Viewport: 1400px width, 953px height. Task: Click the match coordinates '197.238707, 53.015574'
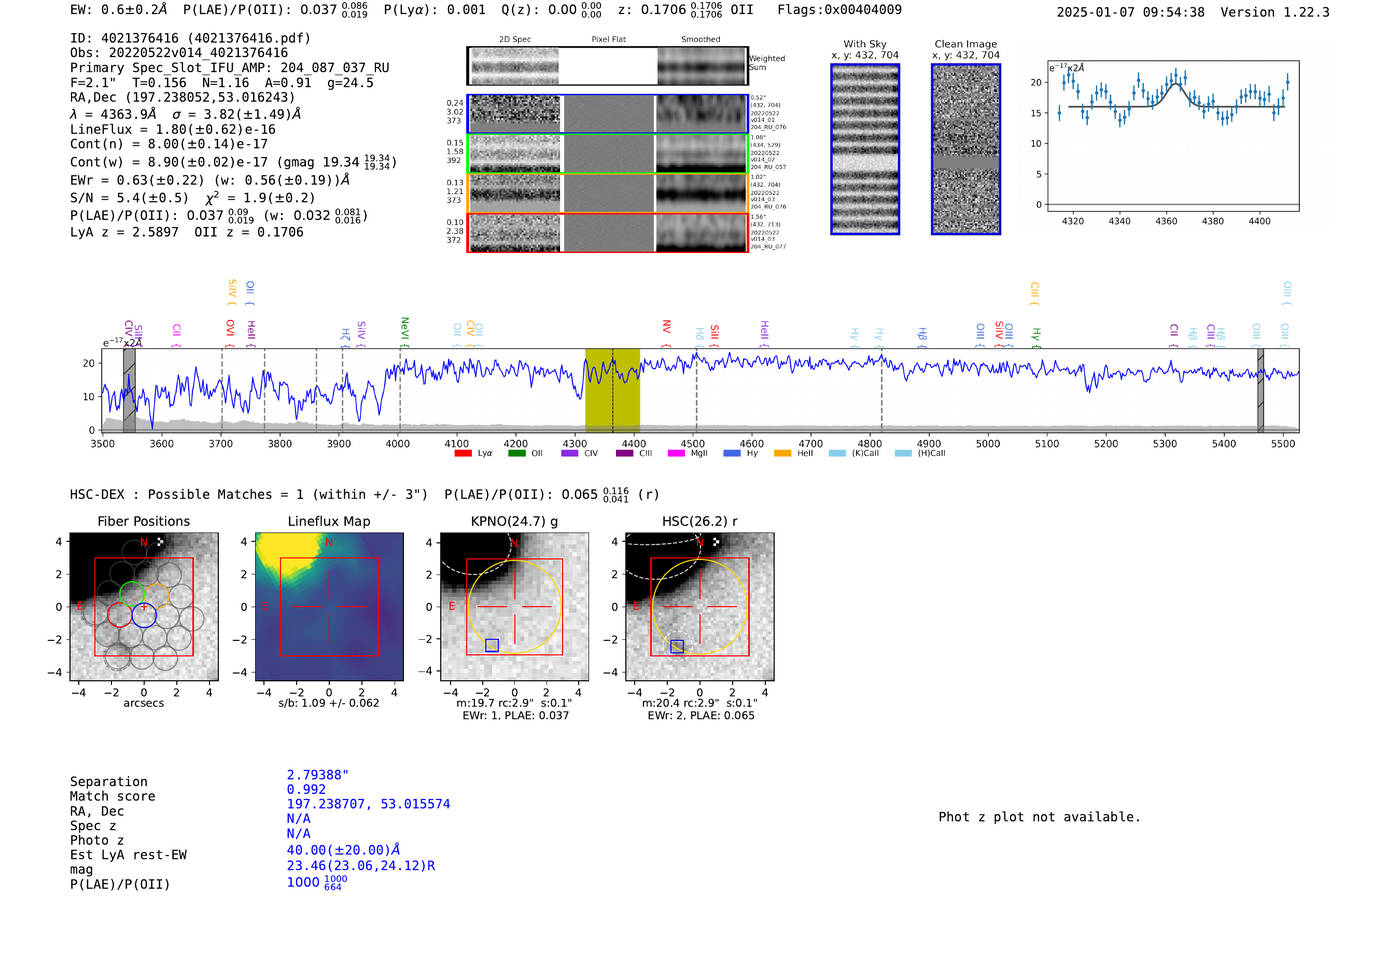(x=369, y=804)
